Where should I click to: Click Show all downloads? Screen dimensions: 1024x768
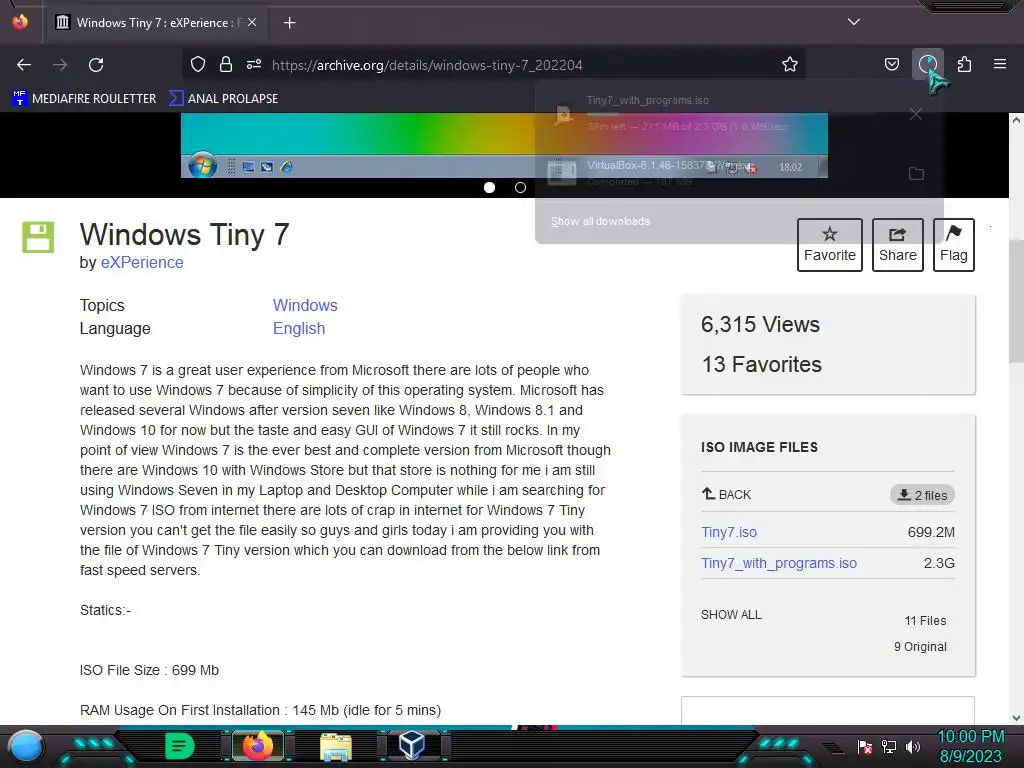click(600, 221)
